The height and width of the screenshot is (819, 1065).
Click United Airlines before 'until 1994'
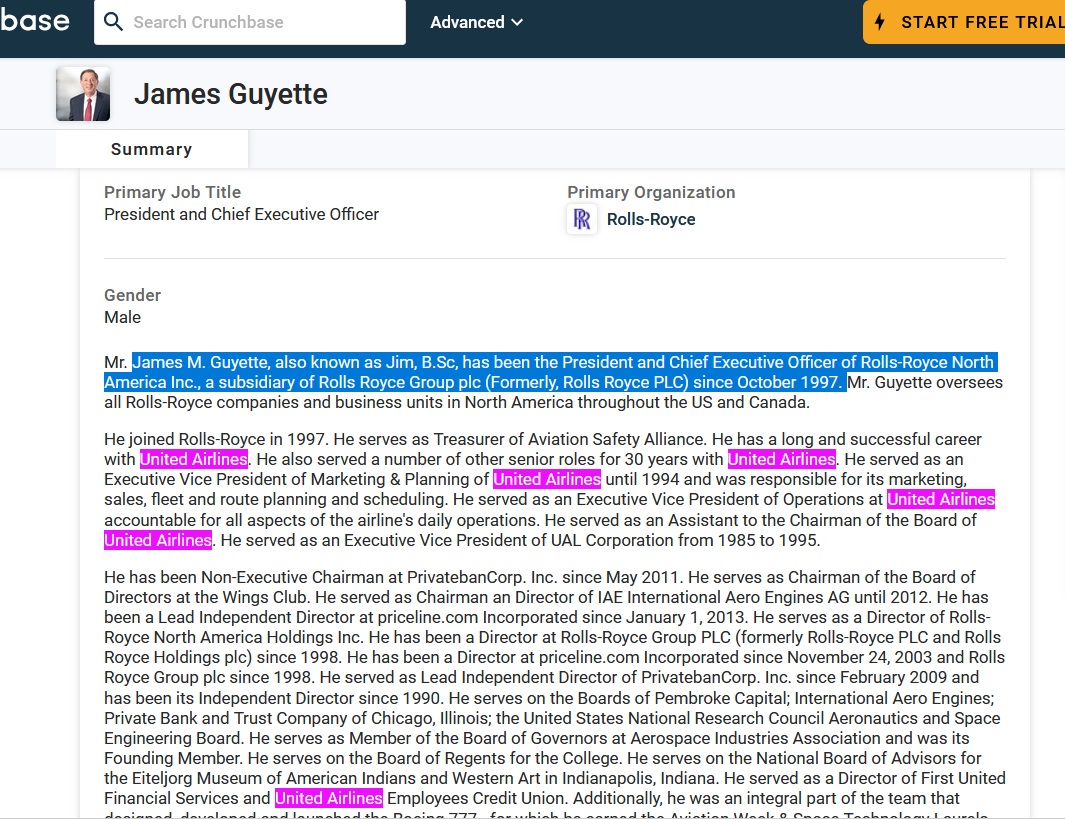click(x=547, y=479)
